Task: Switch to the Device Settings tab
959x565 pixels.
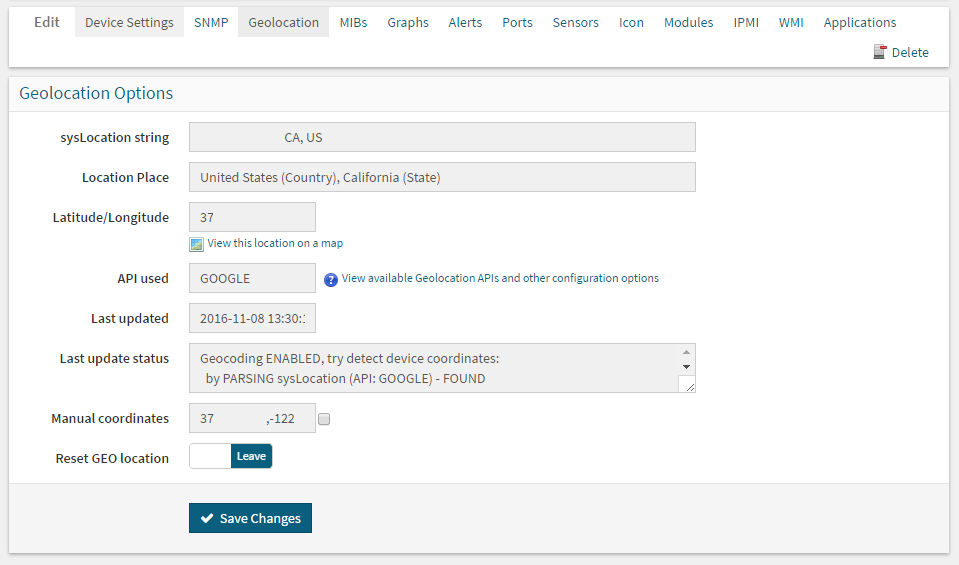Action: (129, 22)
